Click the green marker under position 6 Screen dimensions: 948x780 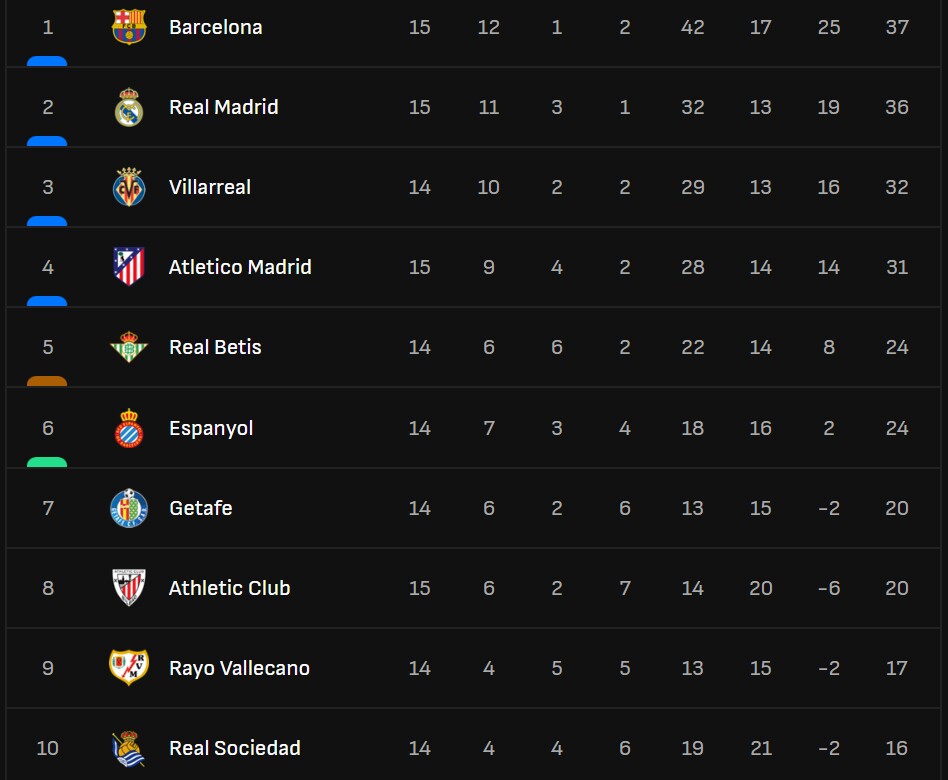tap(47, 462)
